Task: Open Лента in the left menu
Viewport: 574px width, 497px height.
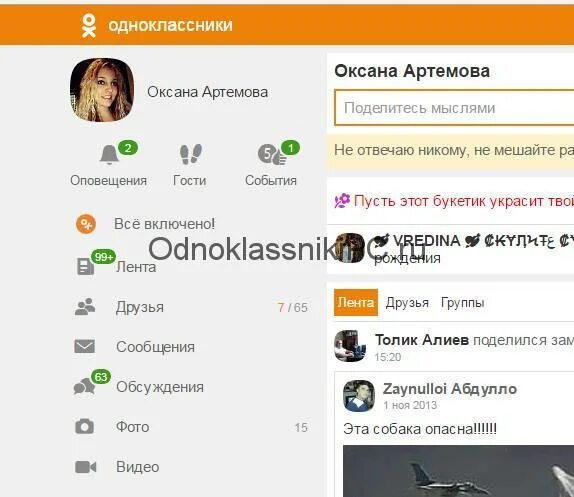Action: click(136, 267)
